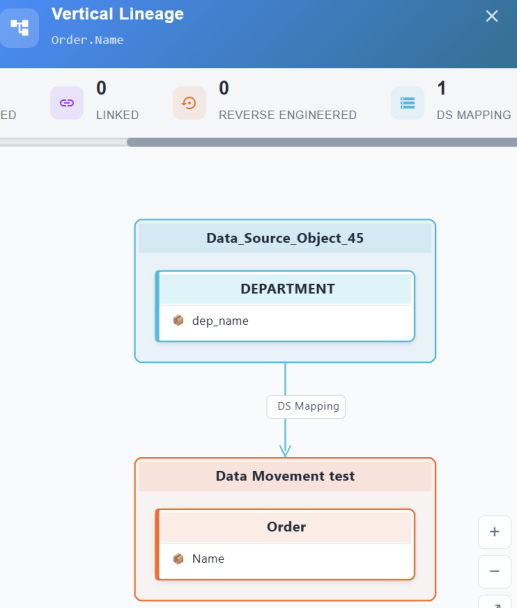Select the Data_Source_Object_45 node header
517x608 pixels.
coord(285,238)
